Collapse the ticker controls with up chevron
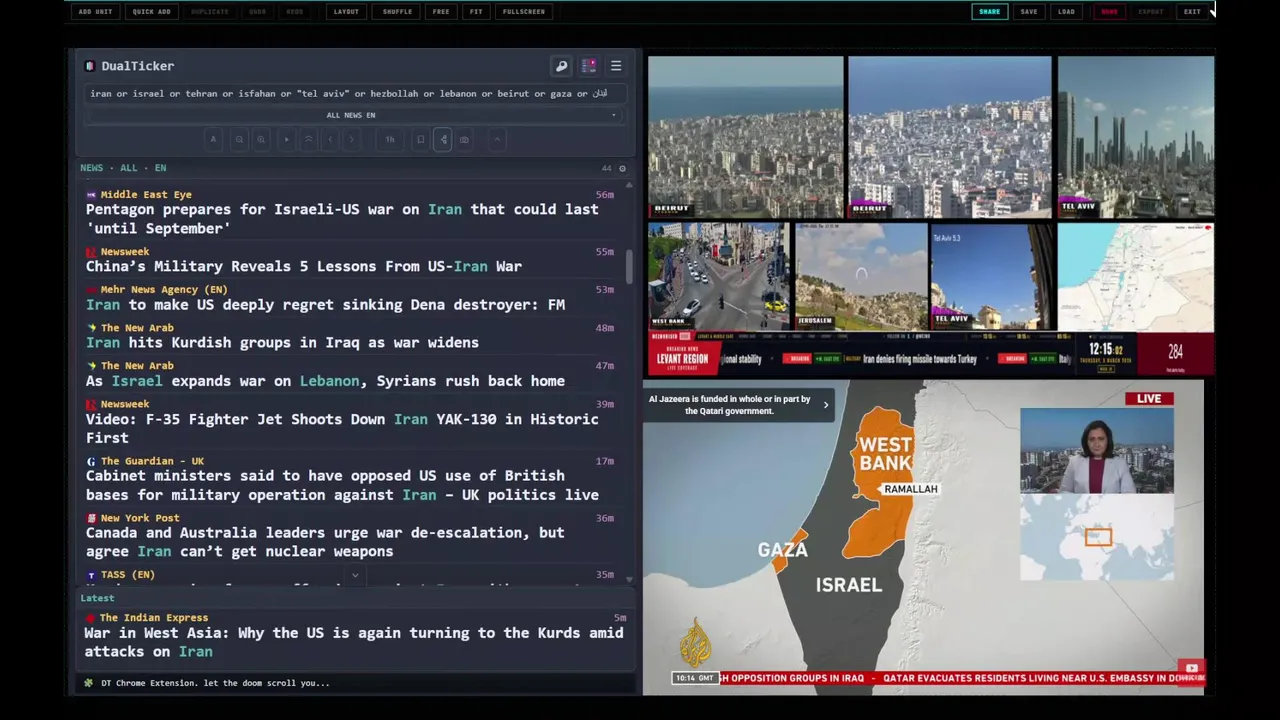The image size is (1280, 720). pyautogui.click(x=497, y=140)
